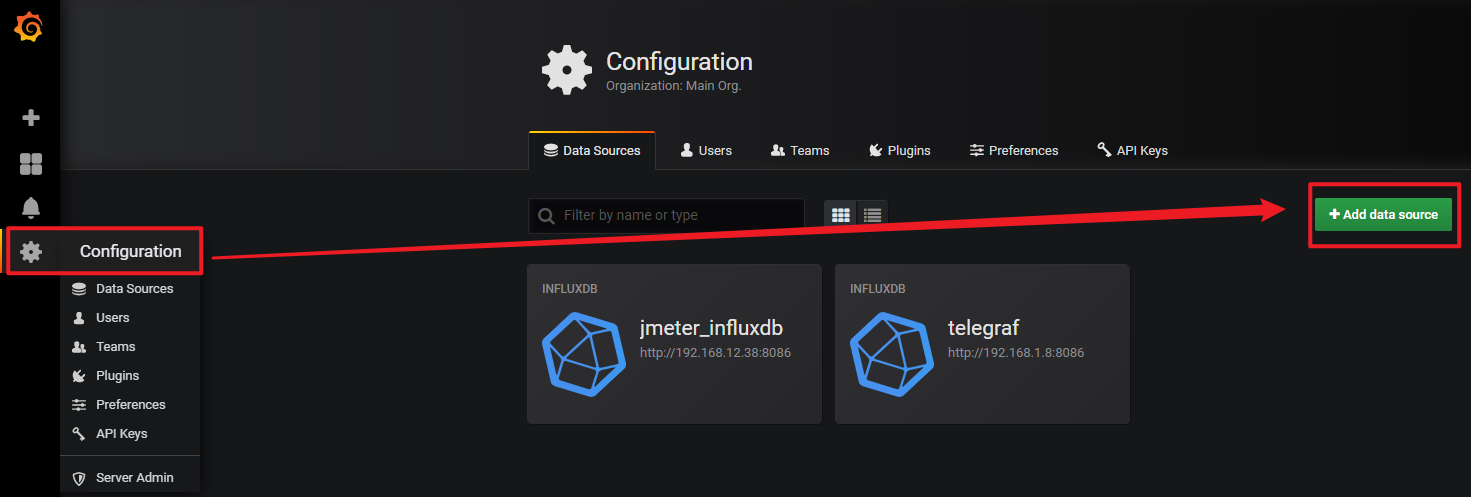Open Server Admin from the flyout menu
The image size is (1471, 497).
coord(135,478)
